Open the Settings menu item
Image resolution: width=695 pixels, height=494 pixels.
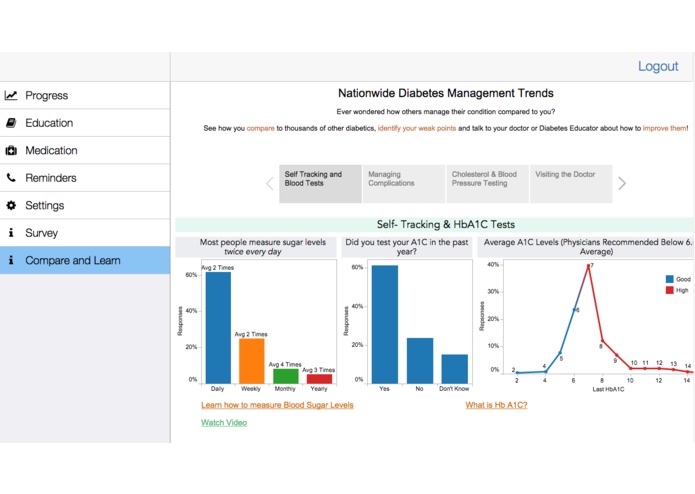click(x=85, y=205)
